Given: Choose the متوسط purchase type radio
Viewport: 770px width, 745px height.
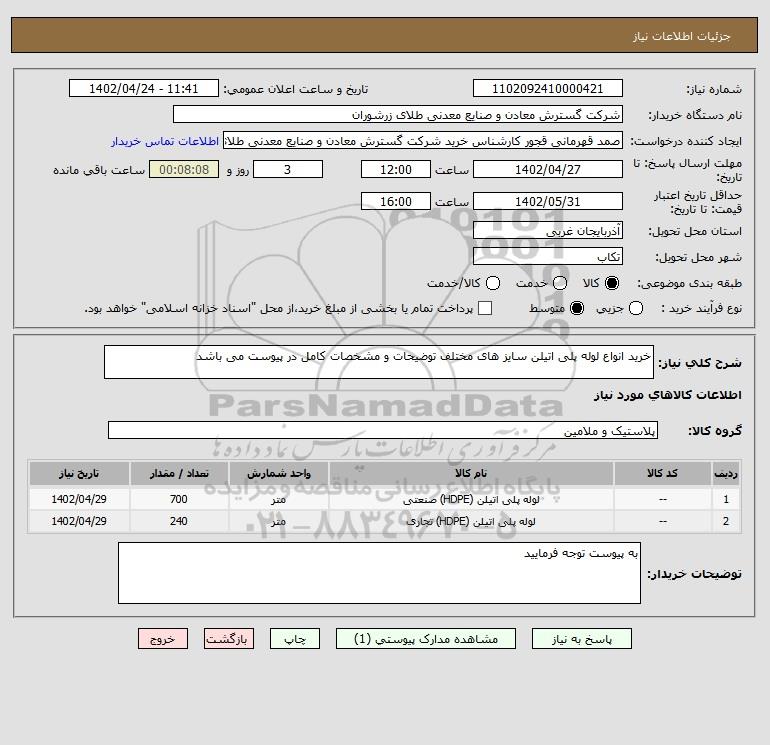Looking at the screenshot, I should (x=577, y=308).
